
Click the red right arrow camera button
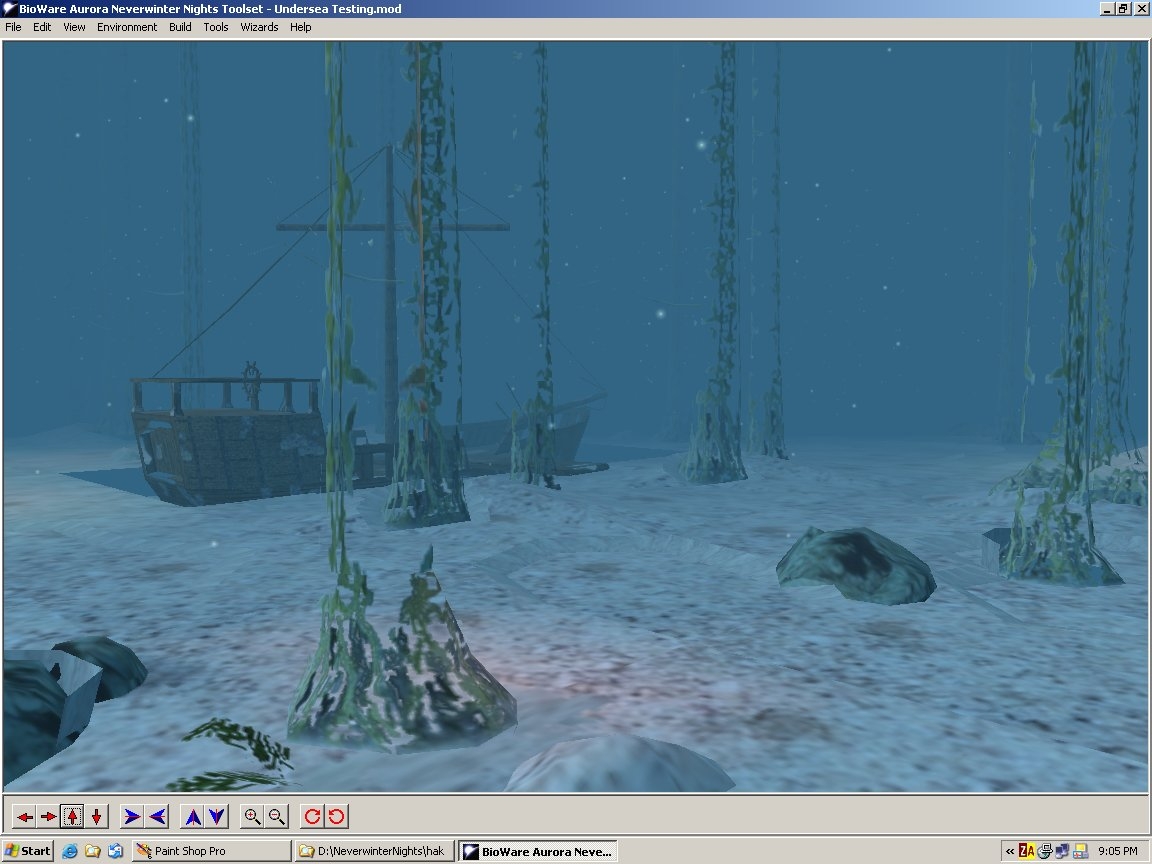pos(48,817)
